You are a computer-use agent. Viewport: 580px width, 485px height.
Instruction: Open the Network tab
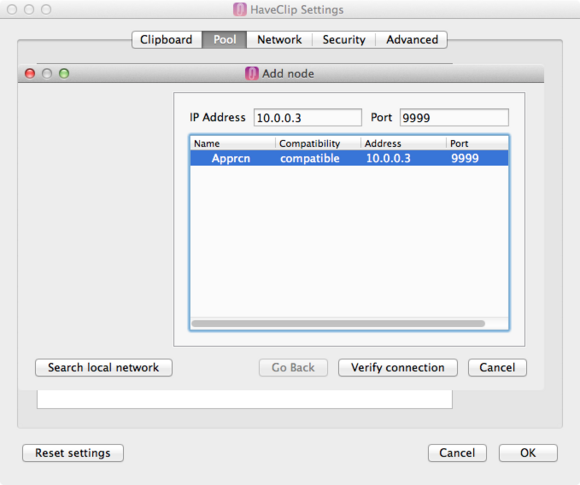[279, 40]
